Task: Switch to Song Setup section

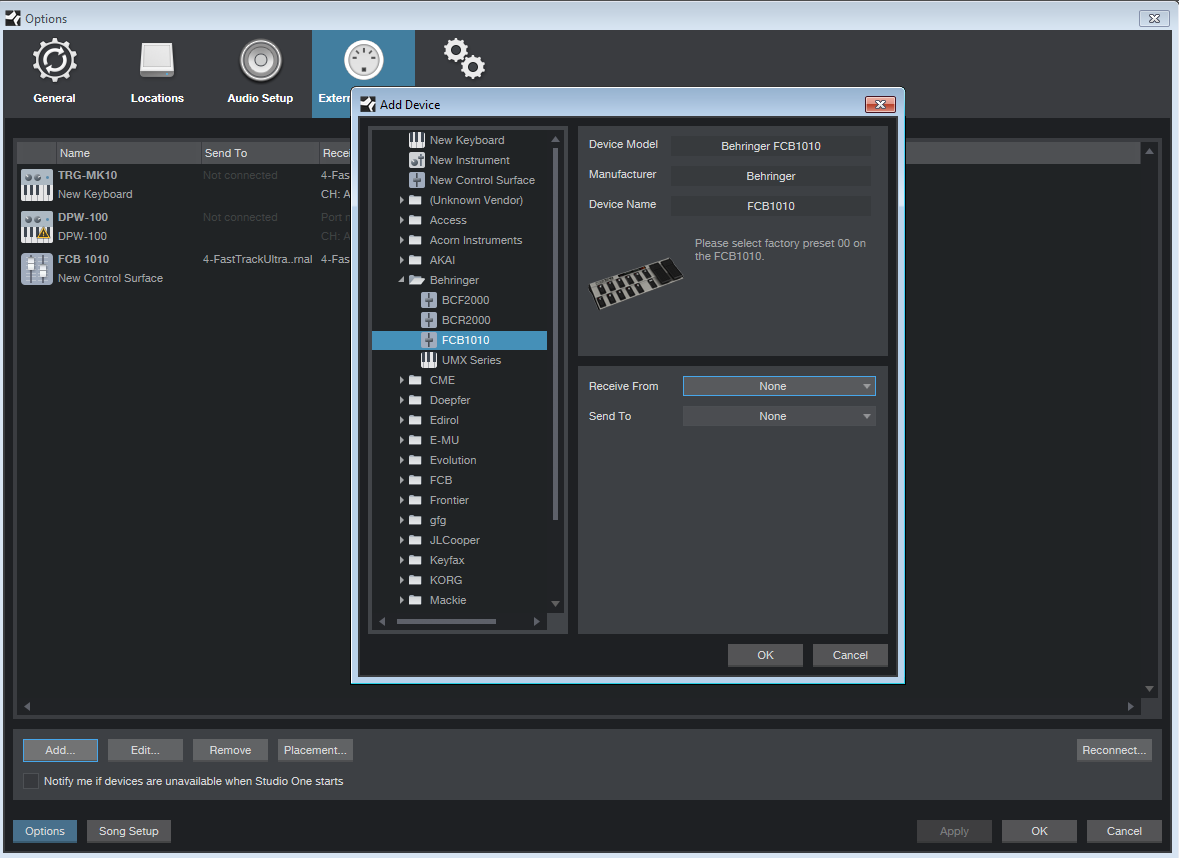Action: (129, 831)
